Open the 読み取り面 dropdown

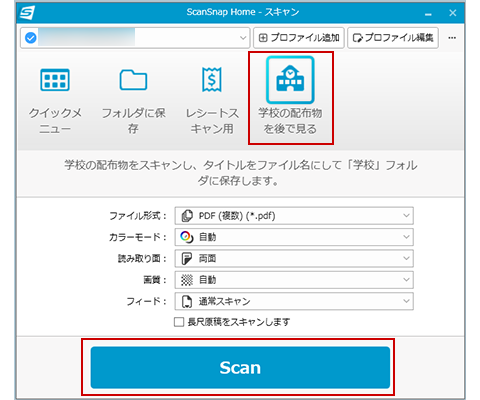click(x=294, y=258)
